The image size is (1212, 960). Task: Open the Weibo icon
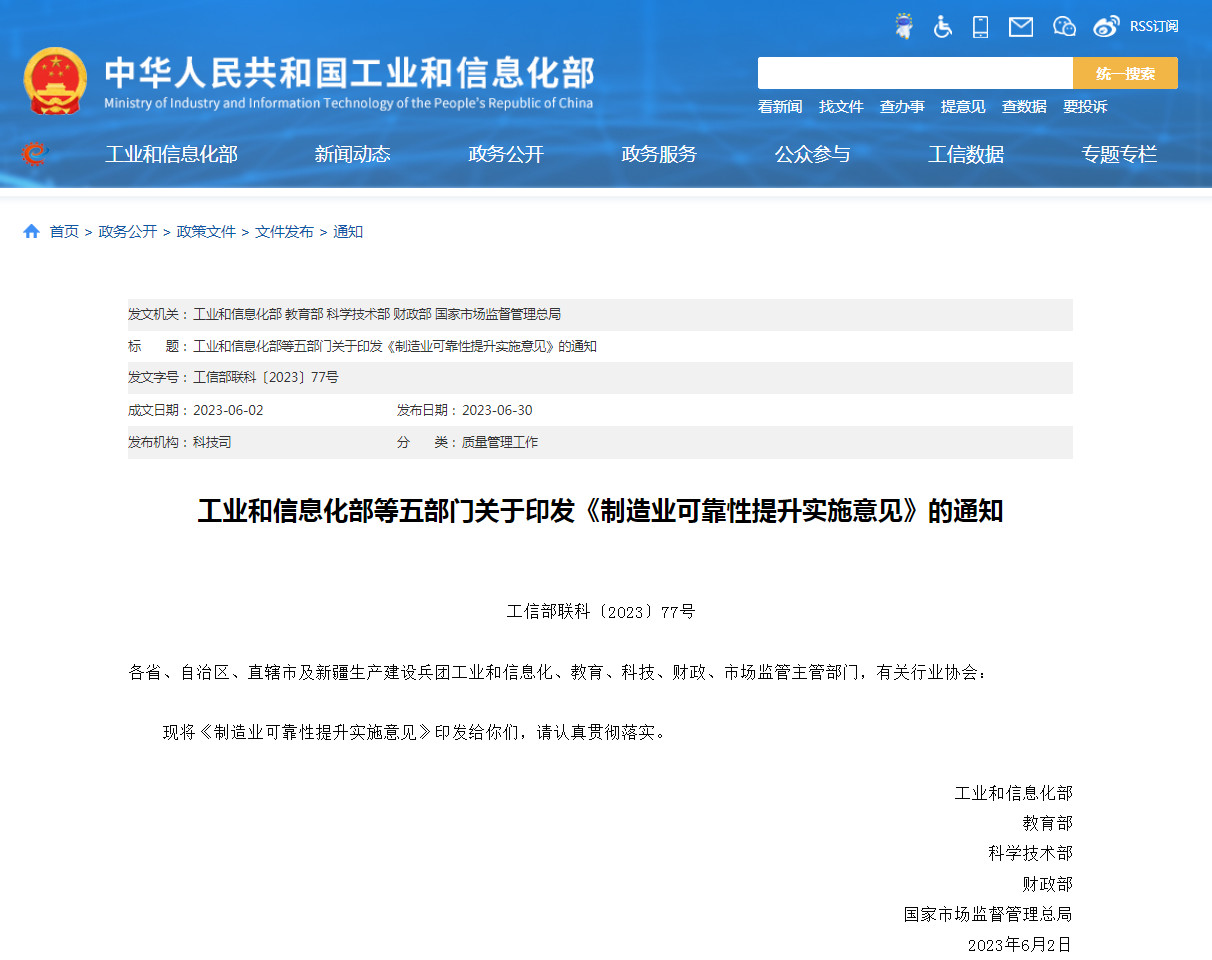(1107, 27)
